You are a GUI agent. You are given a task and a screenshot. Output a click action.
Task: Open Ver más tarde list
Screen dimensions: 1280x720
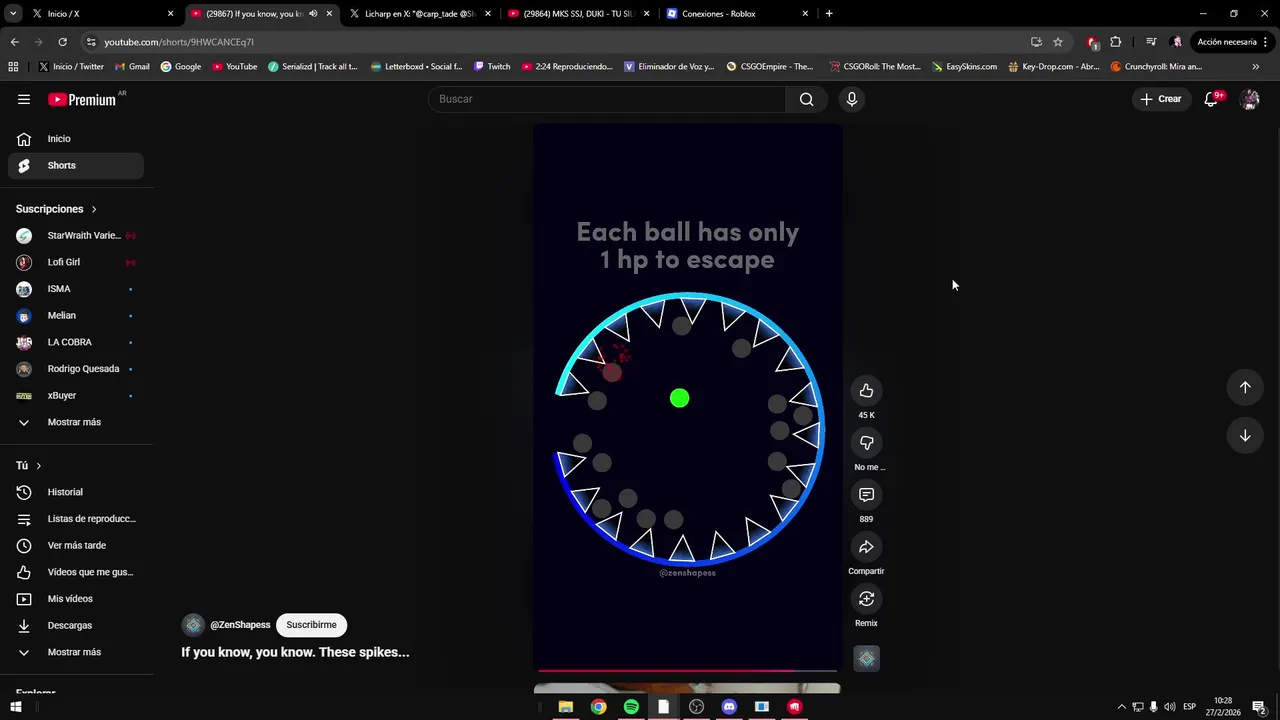pyautogui.click(x=76, y=546)
